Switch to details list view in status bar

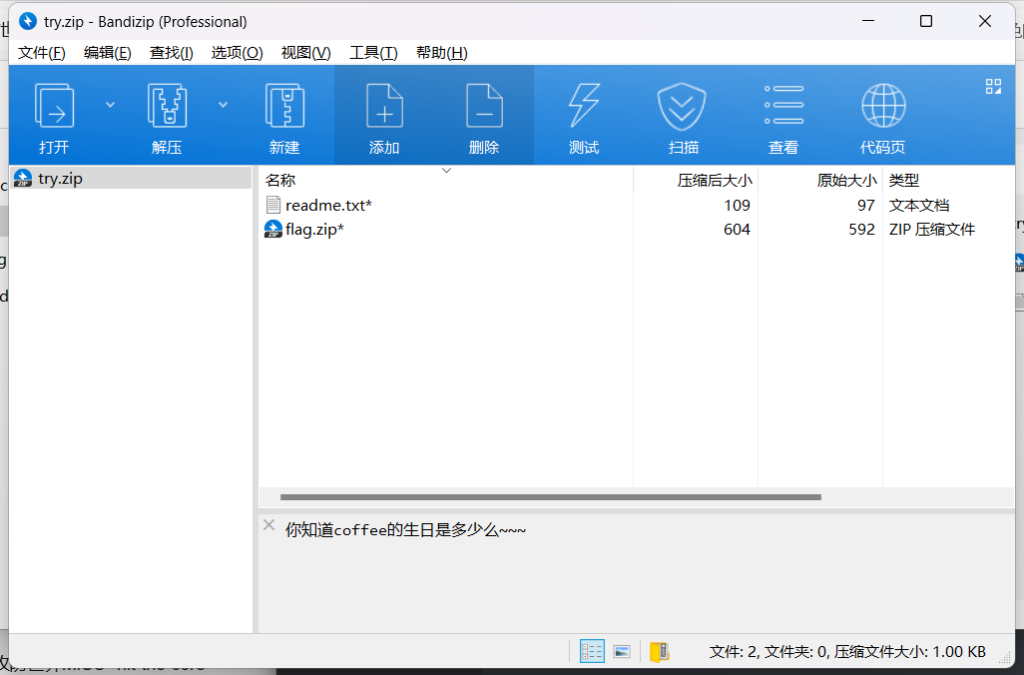pyautogui.click(x=592, y=652)
